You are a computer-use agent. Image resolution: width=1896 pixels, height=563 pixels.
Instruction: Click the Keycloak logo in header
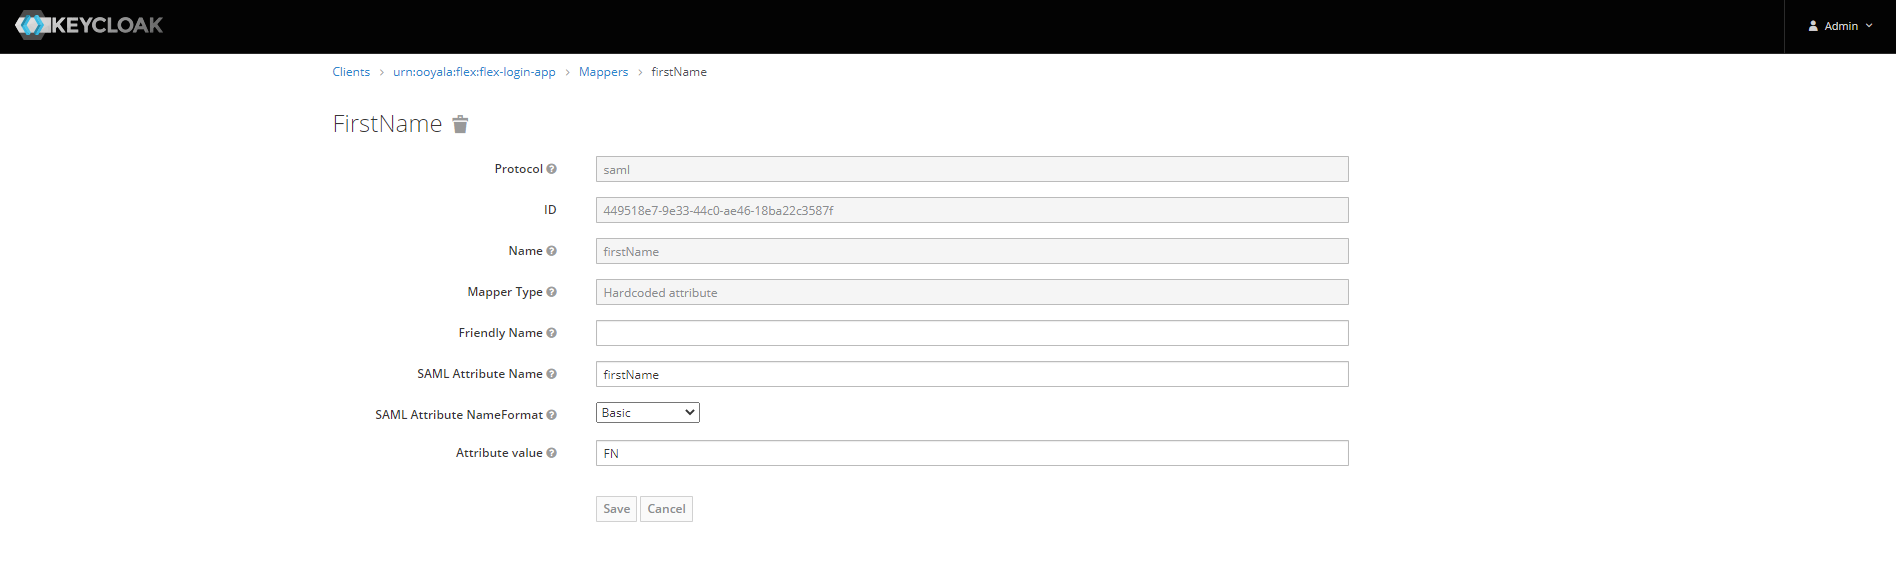pos(89,25)
